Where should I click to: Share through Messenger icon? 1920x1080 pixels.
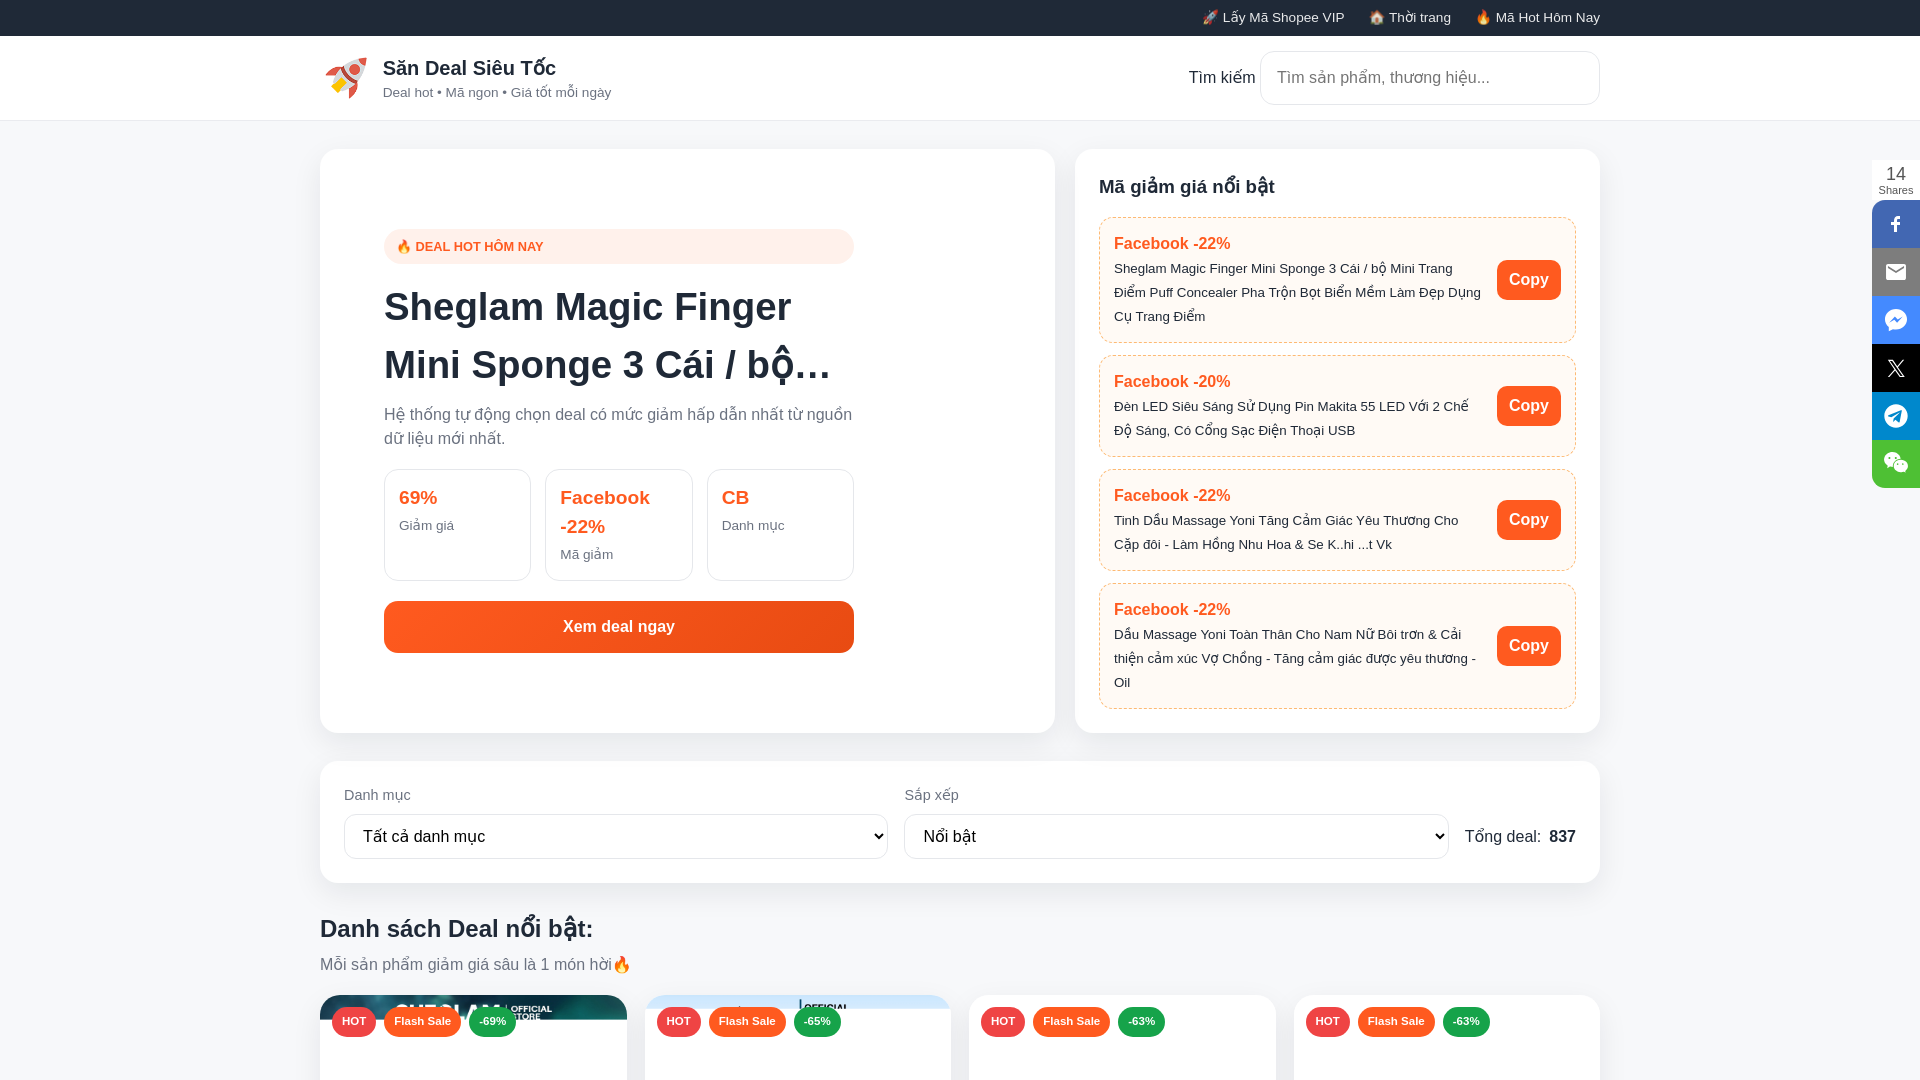click(x=1896, y=320)
